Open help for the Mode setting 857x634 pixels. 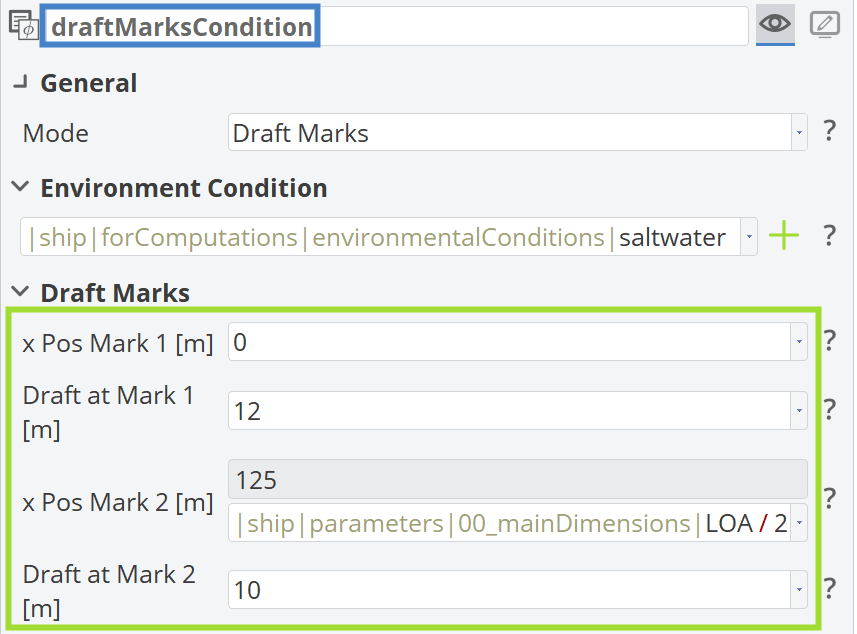(829, 132)
